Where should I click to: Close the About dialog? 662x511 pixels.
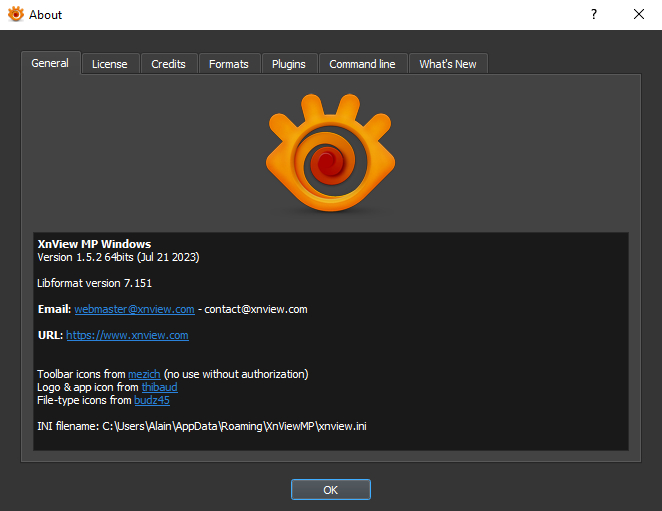coord(639,14)
